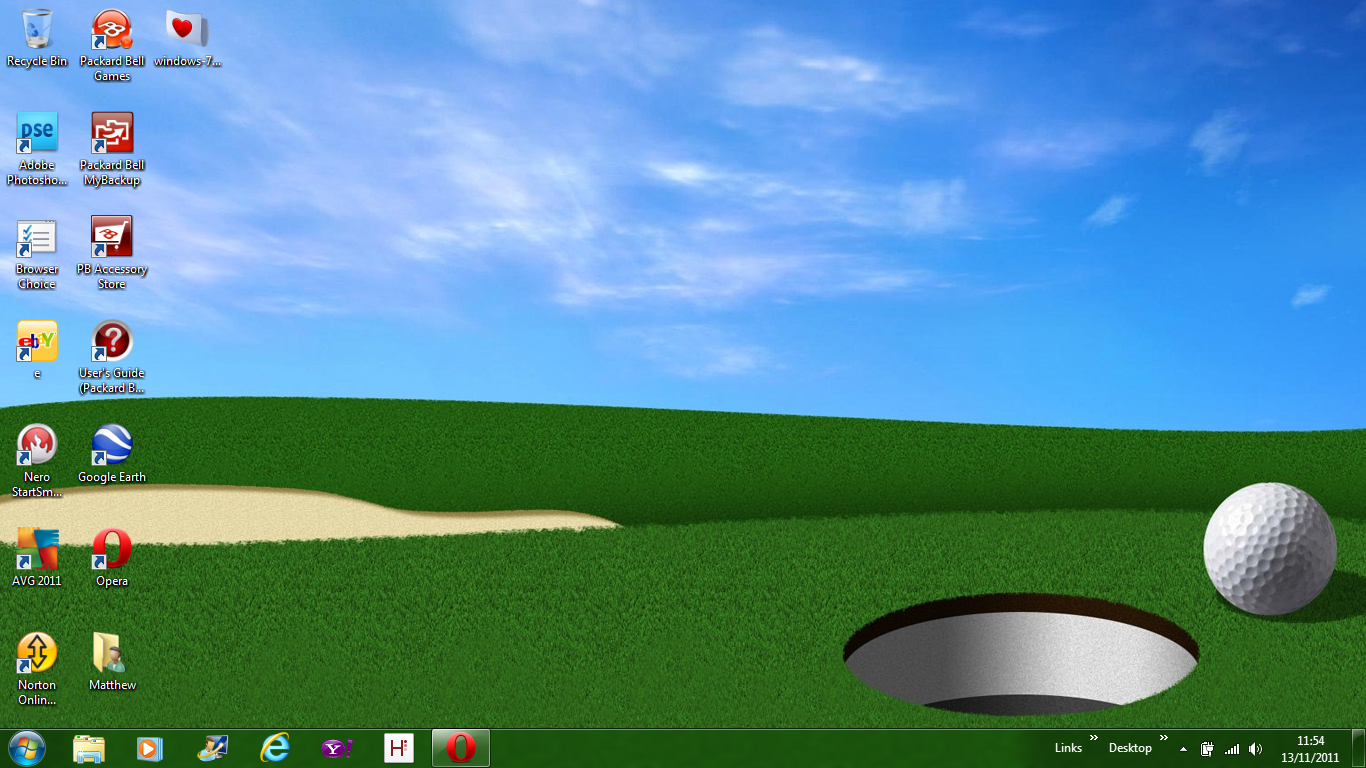This screenshot has height=768, width=1366.
Task: Select the Matthew user folder
Action: [112, 661]
